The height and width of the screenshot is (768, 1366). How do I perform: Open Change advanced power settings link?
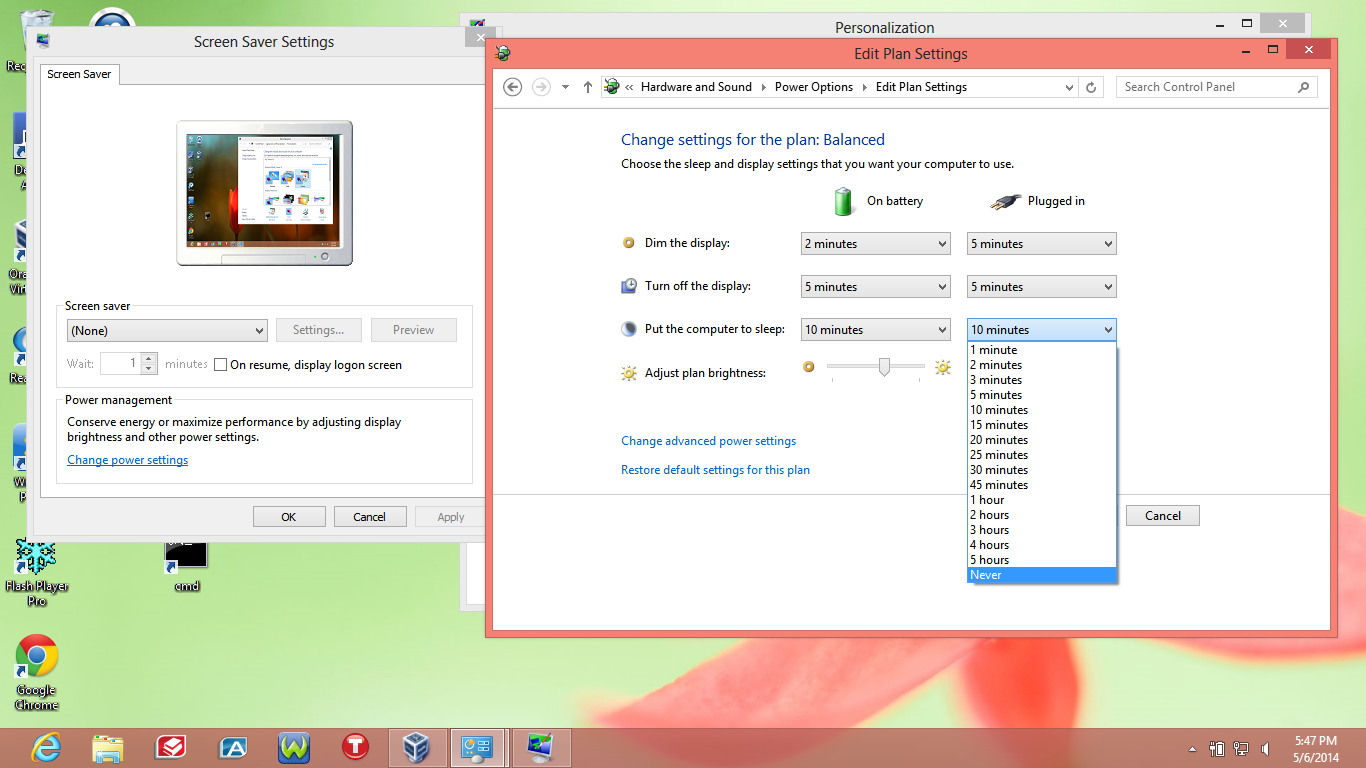pos(708,441)
